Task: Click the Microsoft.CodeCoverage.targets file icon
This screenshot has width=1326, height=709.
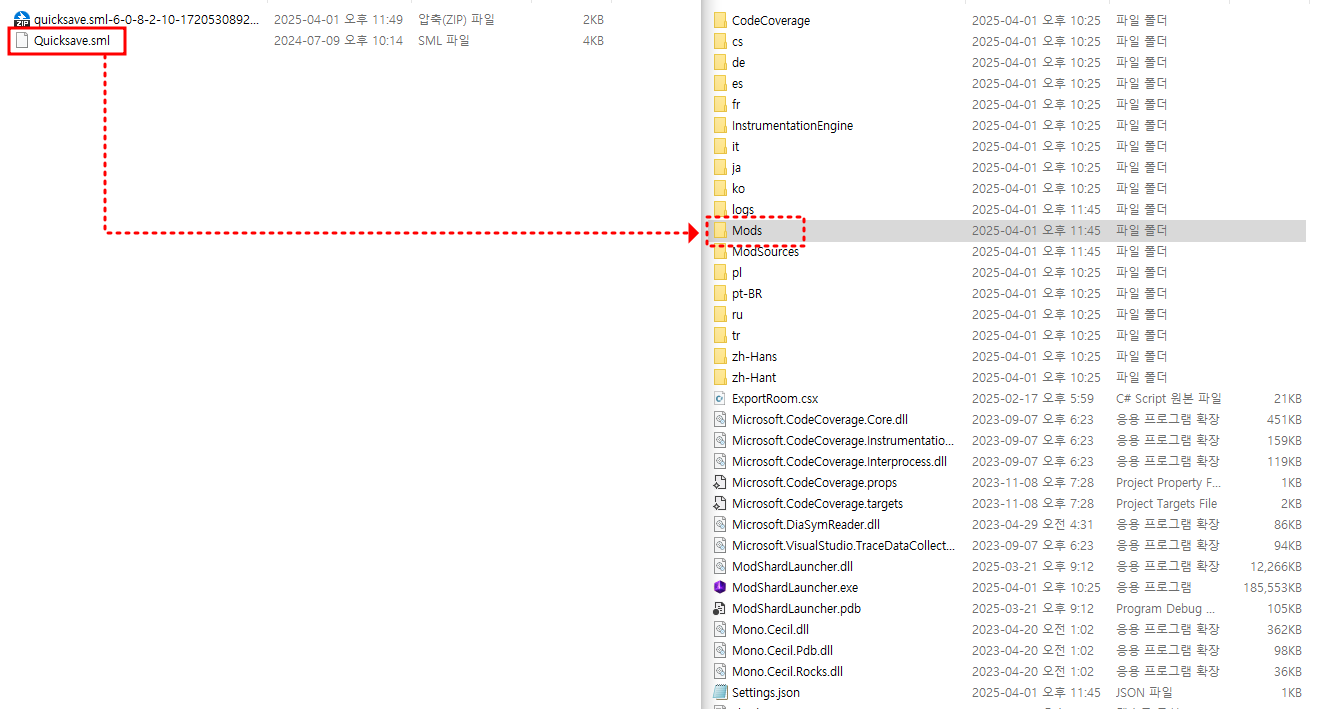Action: tap(720, 503)
